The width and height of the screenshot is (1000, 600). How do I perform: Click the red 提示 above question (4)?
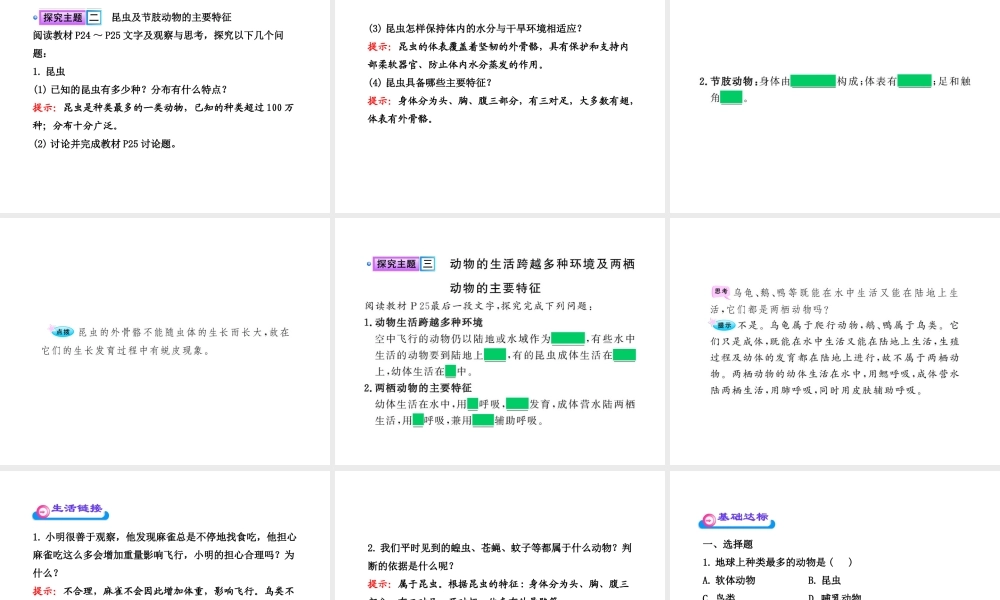379,46
